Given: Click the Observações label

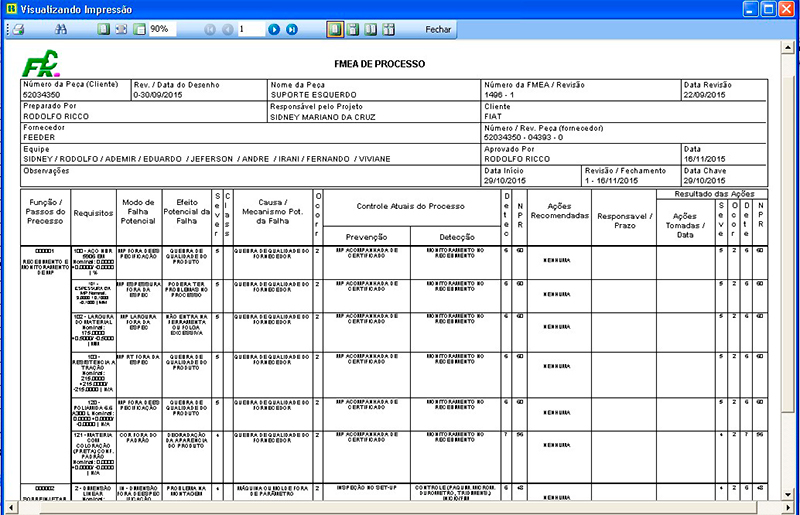Looking at the screenshot, I should tap(46, 170).
